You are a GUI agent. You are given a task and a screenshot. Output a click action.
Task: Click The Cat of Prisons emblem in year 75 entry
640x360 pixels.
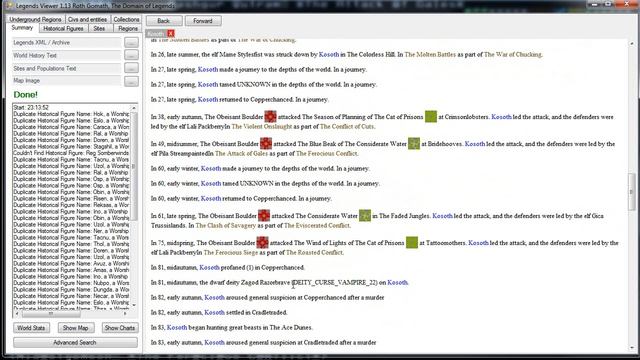412,242
